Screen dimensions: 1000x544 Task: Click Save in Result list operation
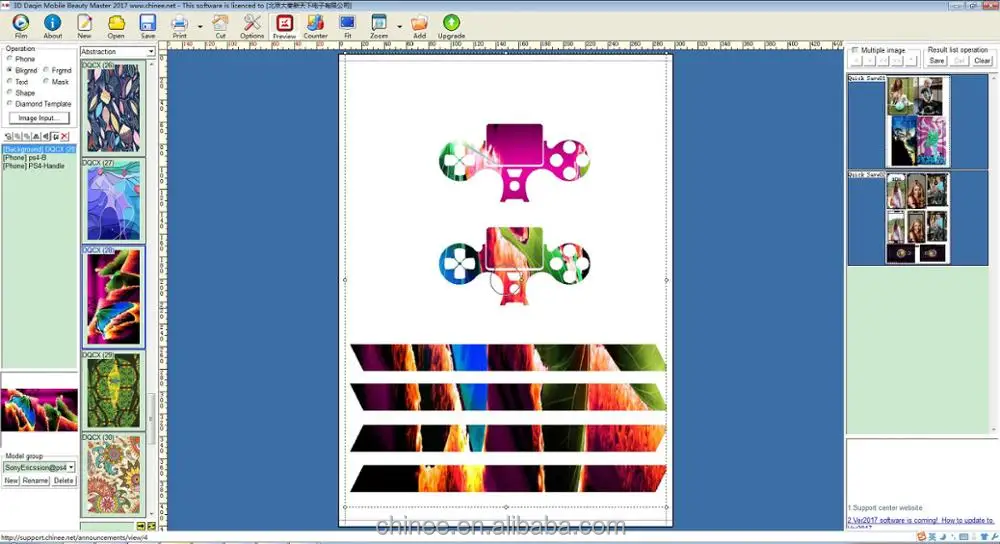937,61
